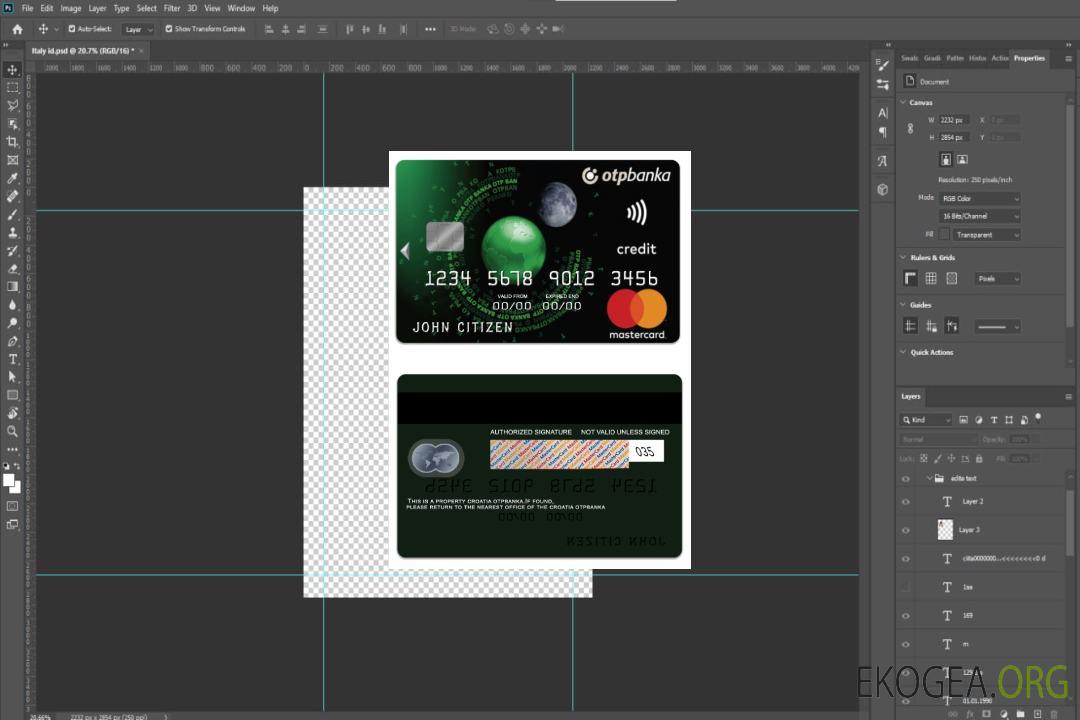Click the canvas Fill color swatch

click(944, 235)
